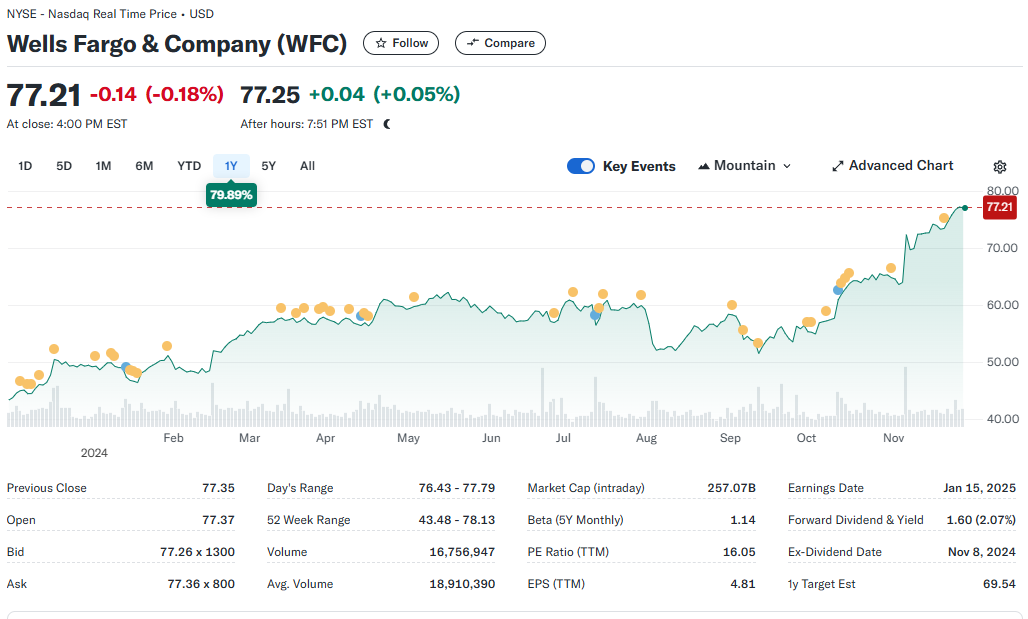
Task: Click the mountain chart type icon
Action: tap(703, 166)
